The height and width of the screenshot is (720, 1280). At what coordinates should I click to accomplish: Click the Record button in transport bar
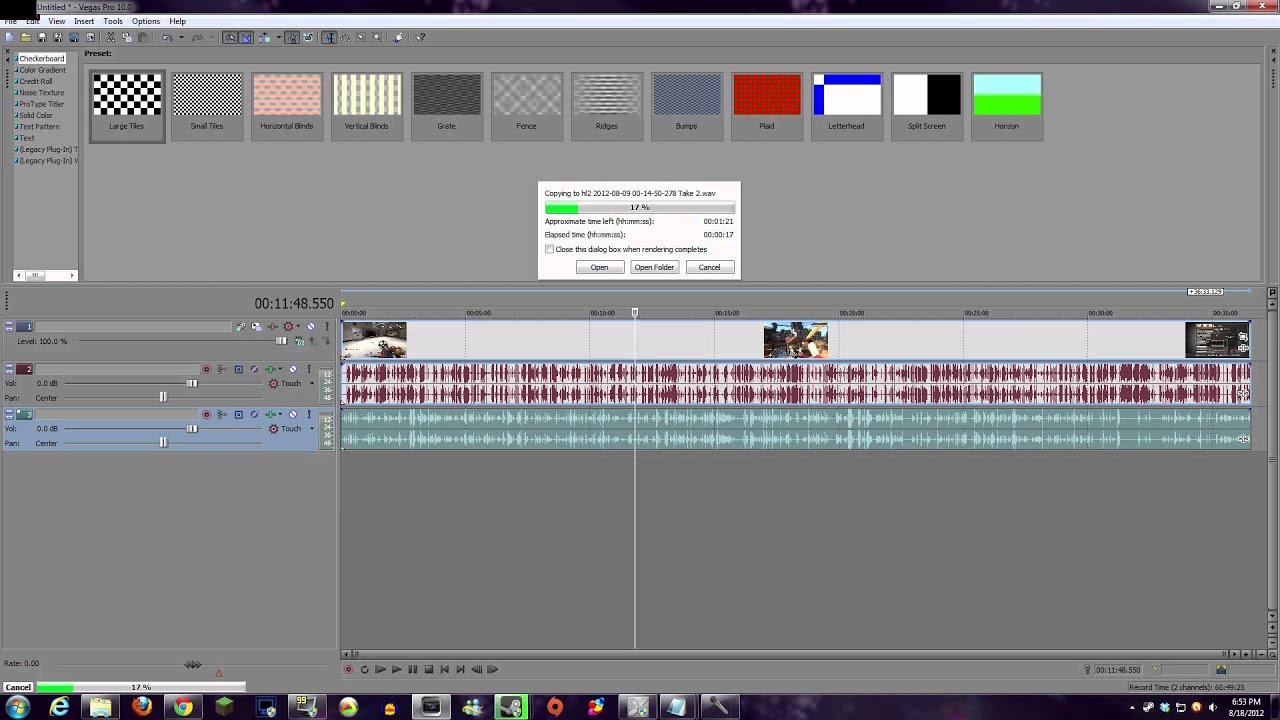(x=348, y=670)
